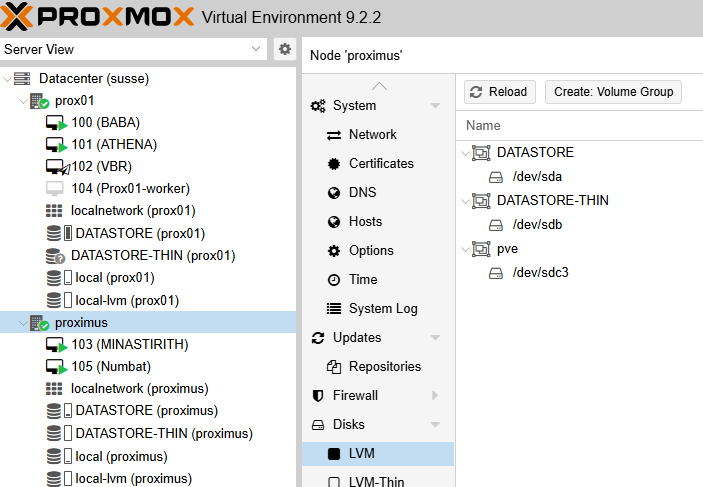Click the Proxmox logo
Image resolution: width=703 pixels, height=487 pixels.
(97, 17)
